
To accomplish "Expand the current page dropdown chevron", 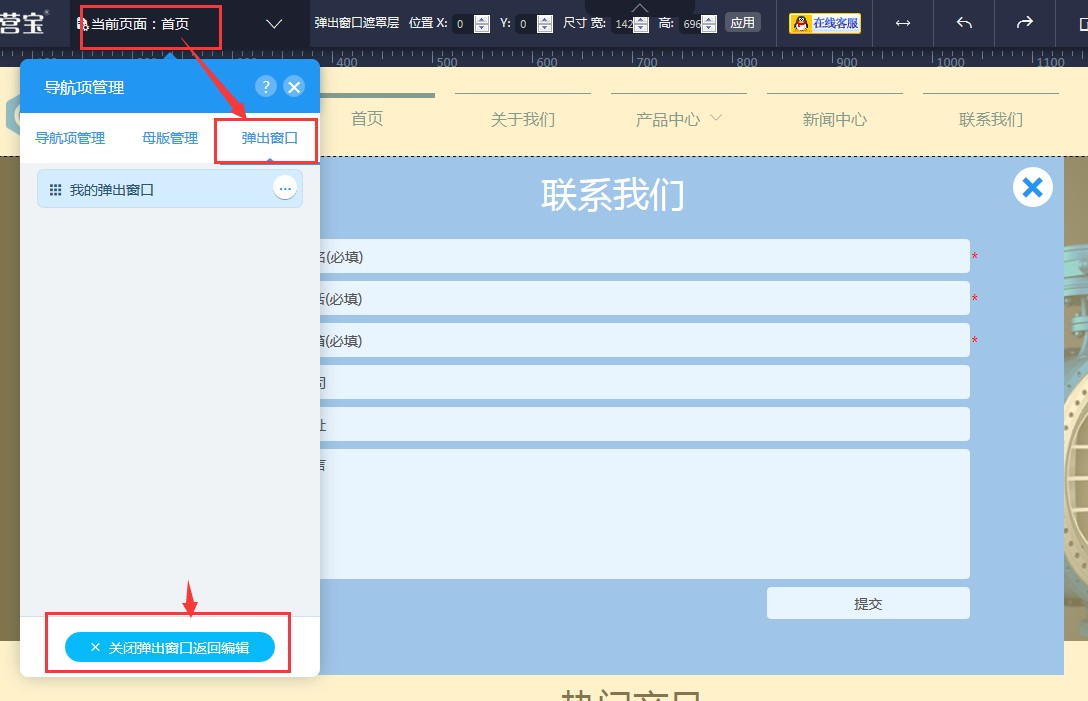I will tap(274, 23).
